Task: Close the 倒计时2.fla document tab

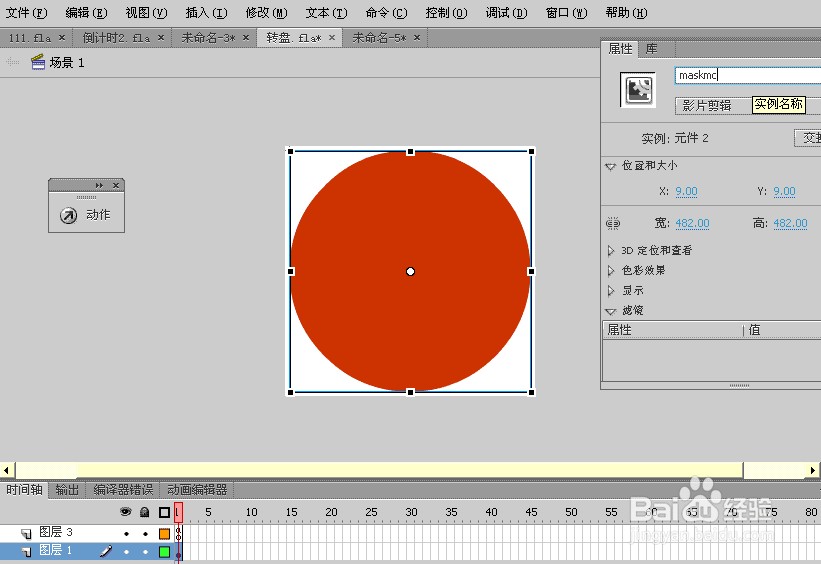Action: pyautogui.click(x=161, y=38)
